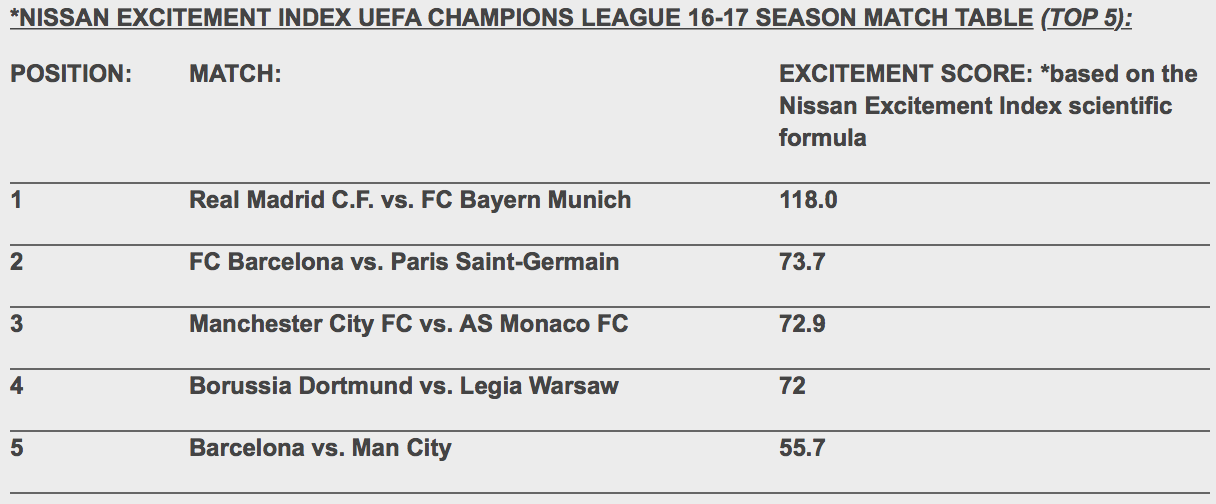
Task: Click the POSITION column header
Action: pyautogui.click(x=71, y=74)
